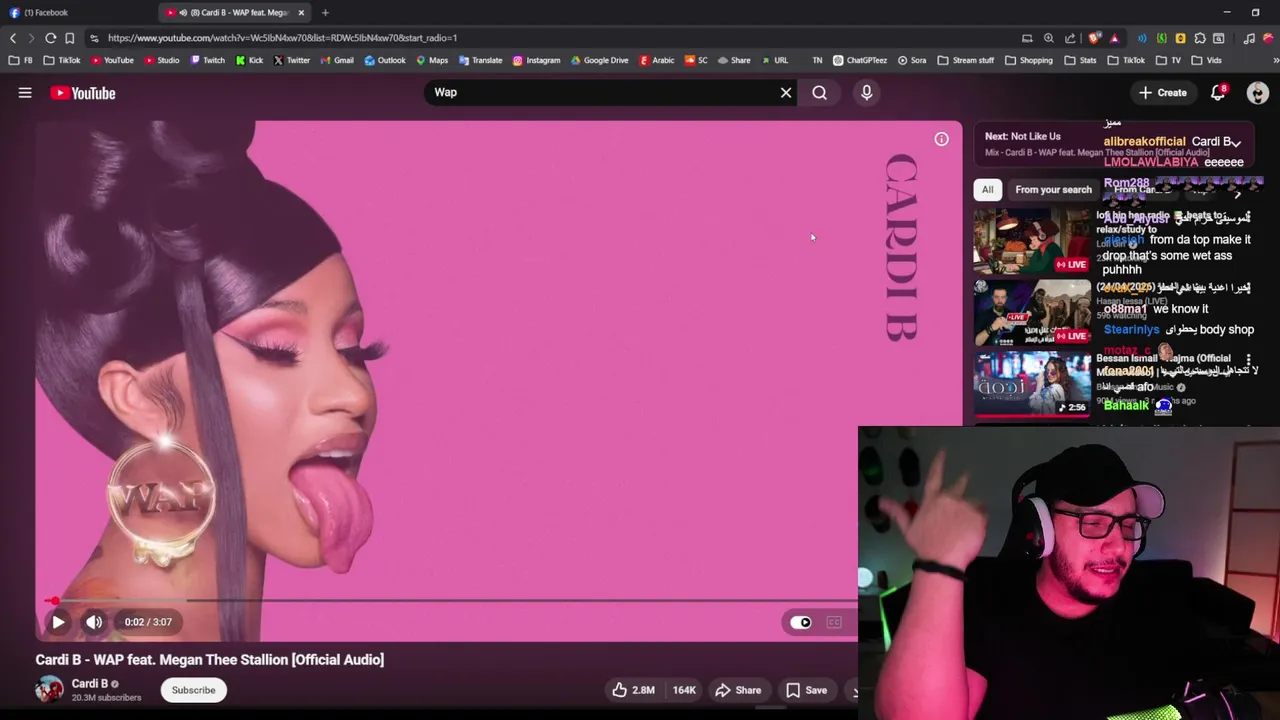1280x720 pixels.
Task: Expand the Vids bookmarks folder
Action: pos(1206,60)
